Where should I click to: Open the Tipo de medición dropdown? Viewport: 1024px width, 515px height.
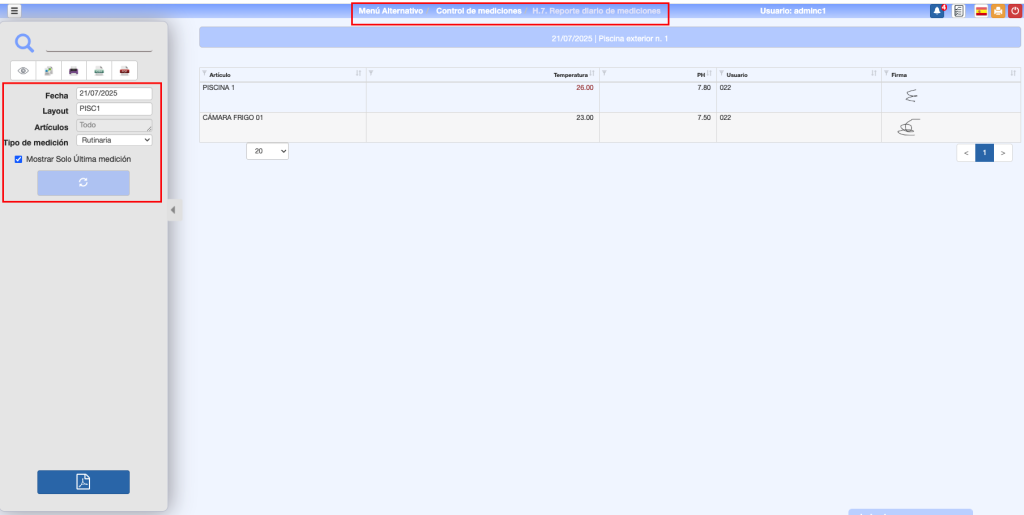pyautogui.click(x=114, y=141)
